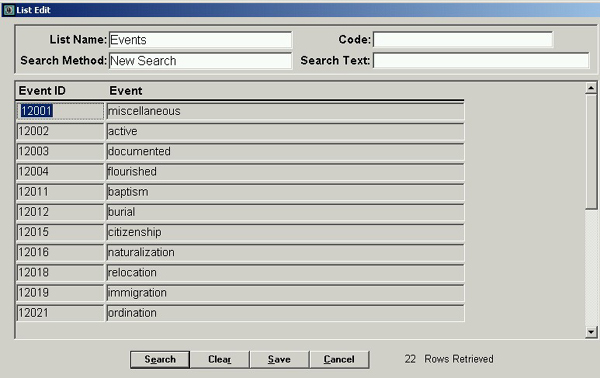Click the 'immigration' event cell
This screenshot has height=378, width=600.
pos(285,293)
